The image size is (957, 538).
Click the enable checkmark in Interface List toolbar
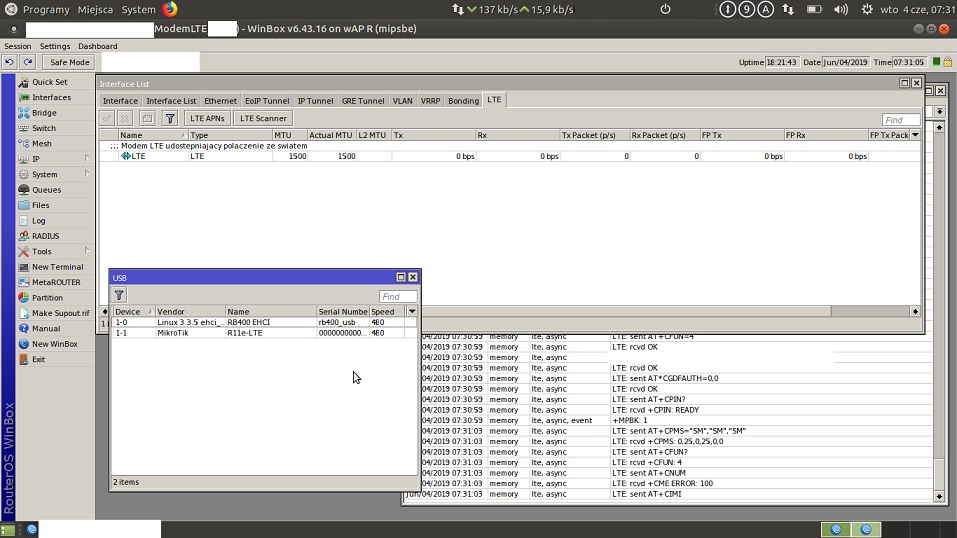[107, 118]
